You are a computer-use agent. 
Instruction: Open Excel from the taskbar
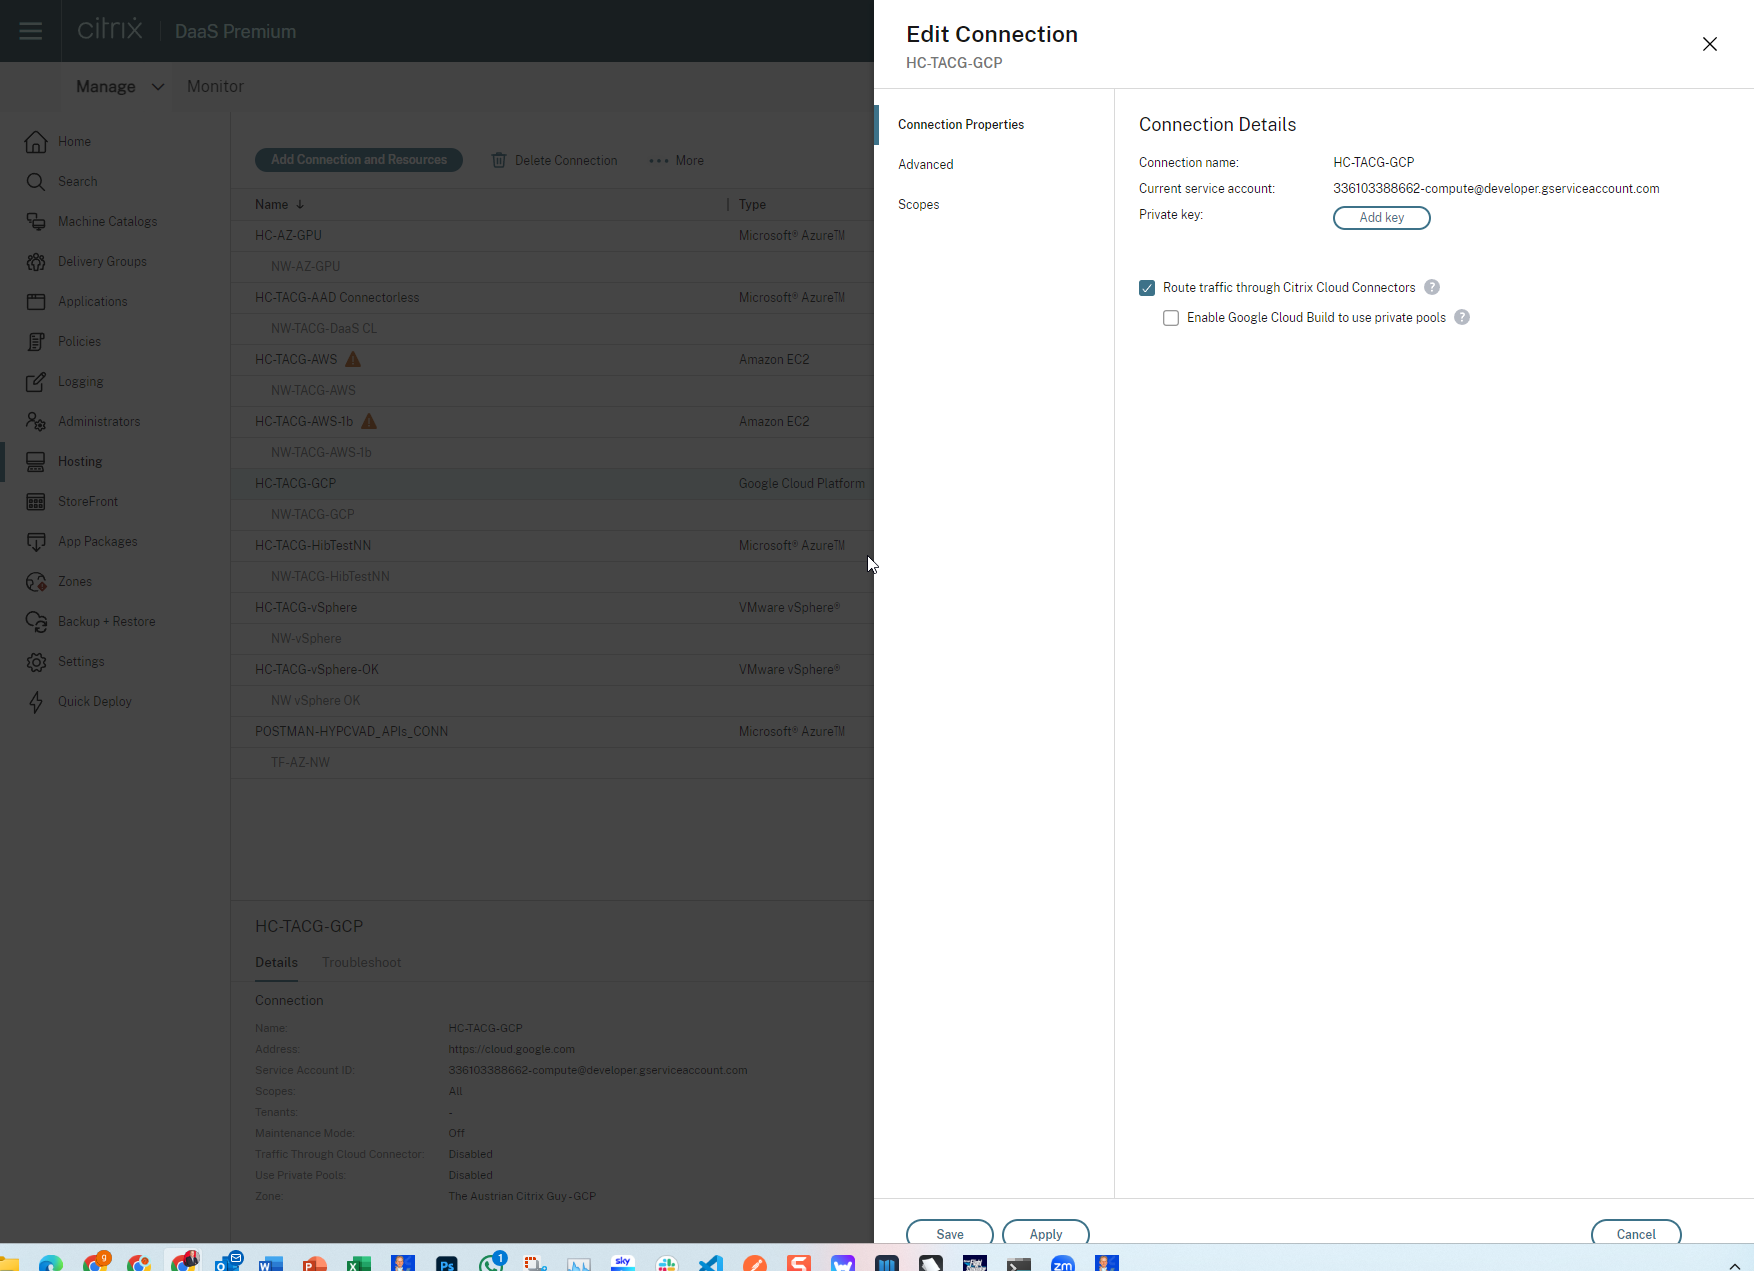[x=359, y=1263]
